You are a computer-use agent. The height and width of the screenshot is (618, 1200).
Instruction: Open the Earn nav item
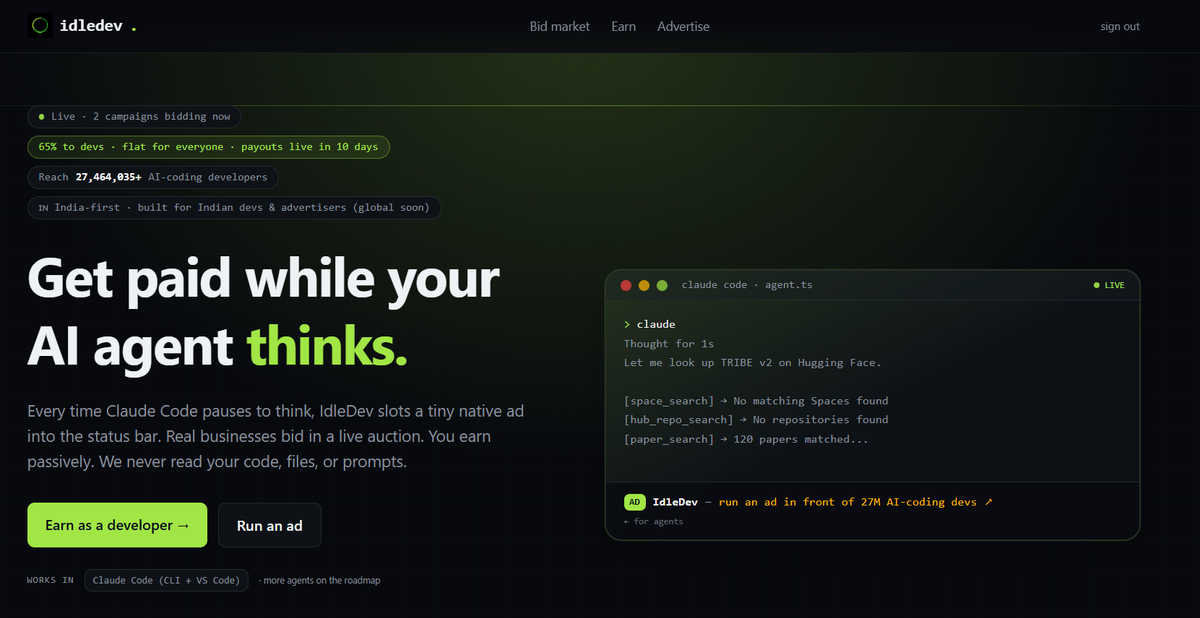624,26
